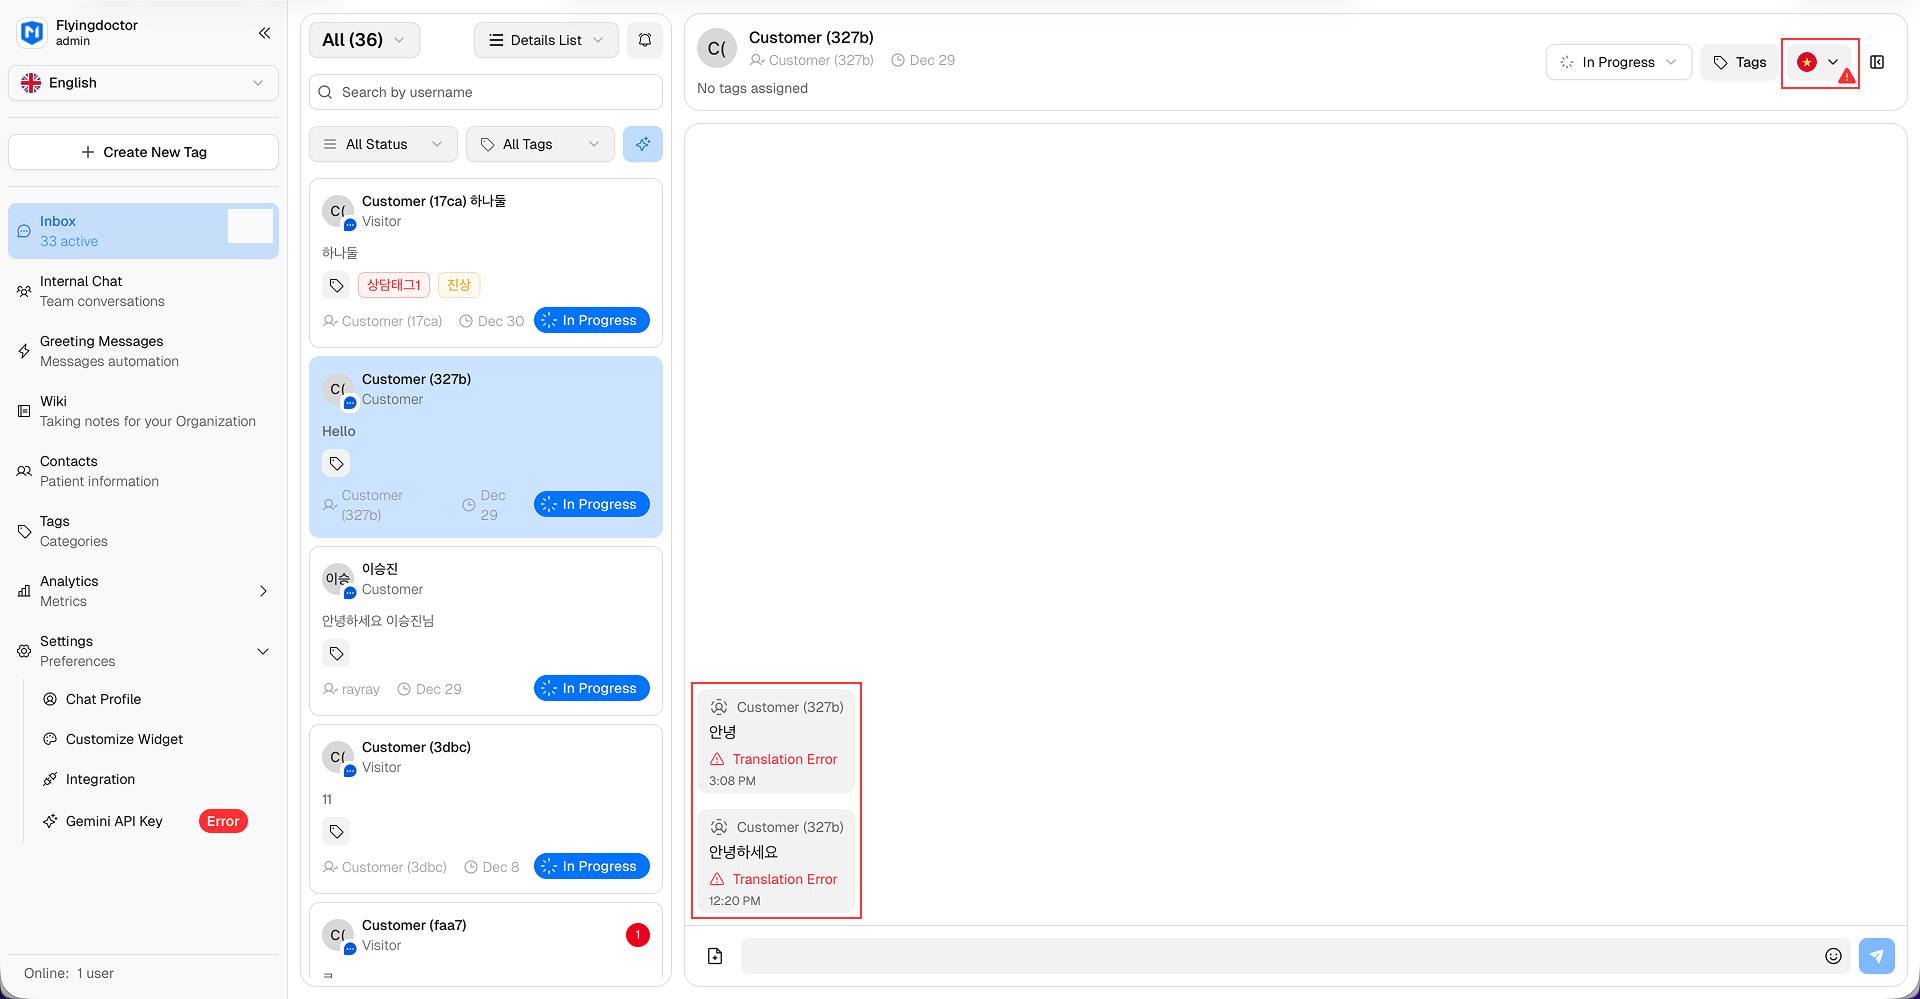
Task: Click the Create New Tag button
Action: (x=143, y=152)
